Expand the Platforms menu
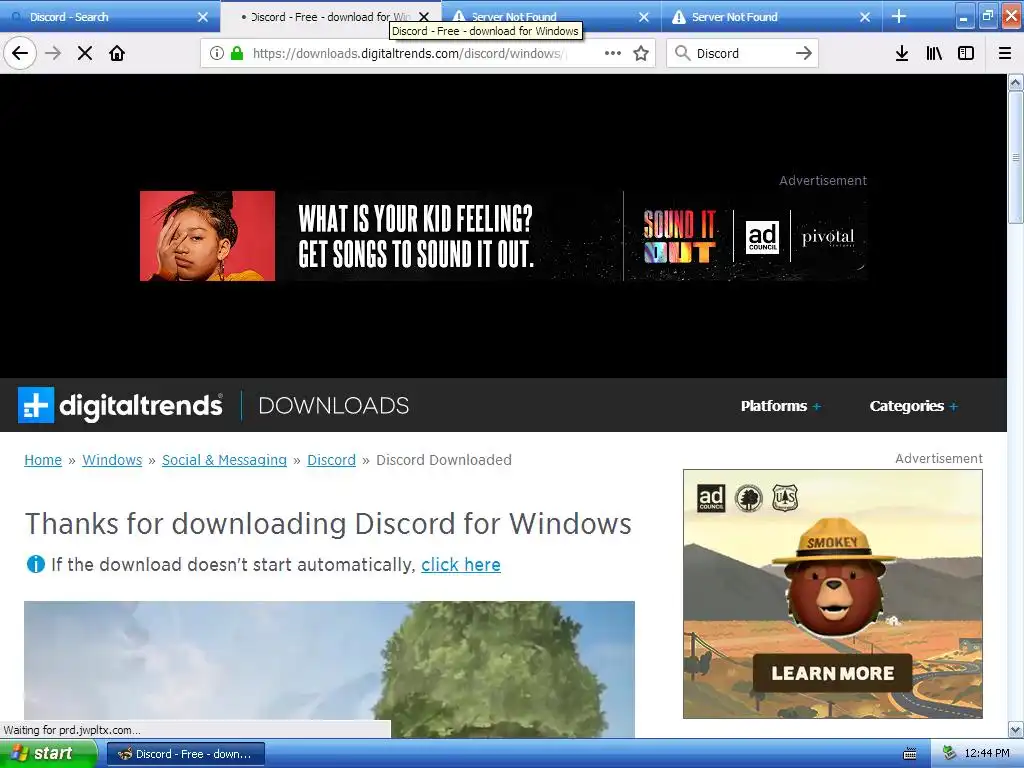The image size is (1024, 768). pyautogui.click(x=780, y=406)
